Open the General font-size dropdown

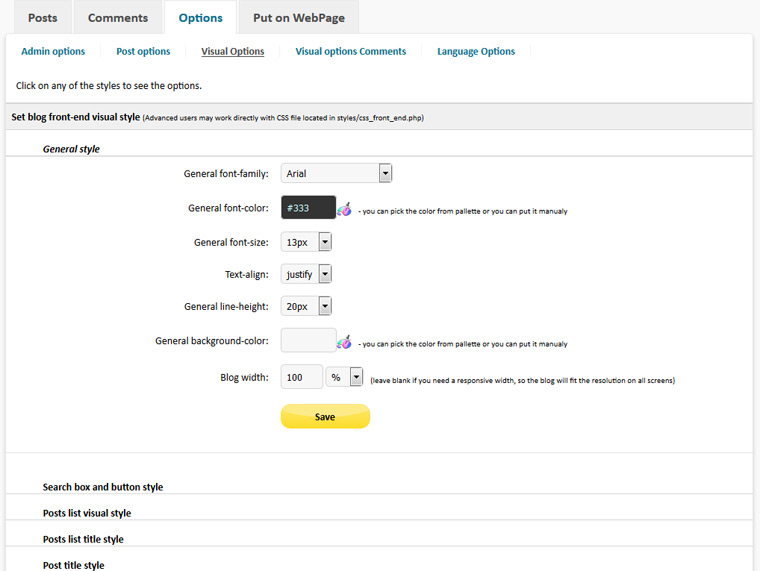[306, 242]
